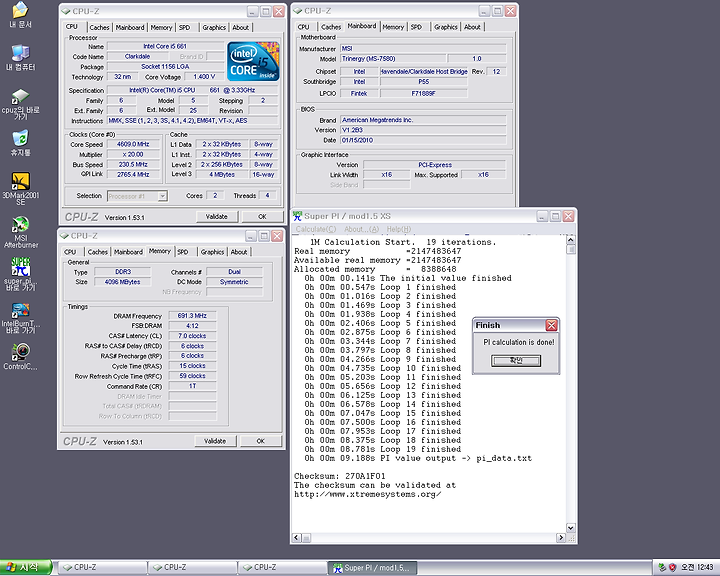Viewport: 720px width, 576px height.
Task: Switch to first CPU-Z taskbar button
Action: [102, 568]
